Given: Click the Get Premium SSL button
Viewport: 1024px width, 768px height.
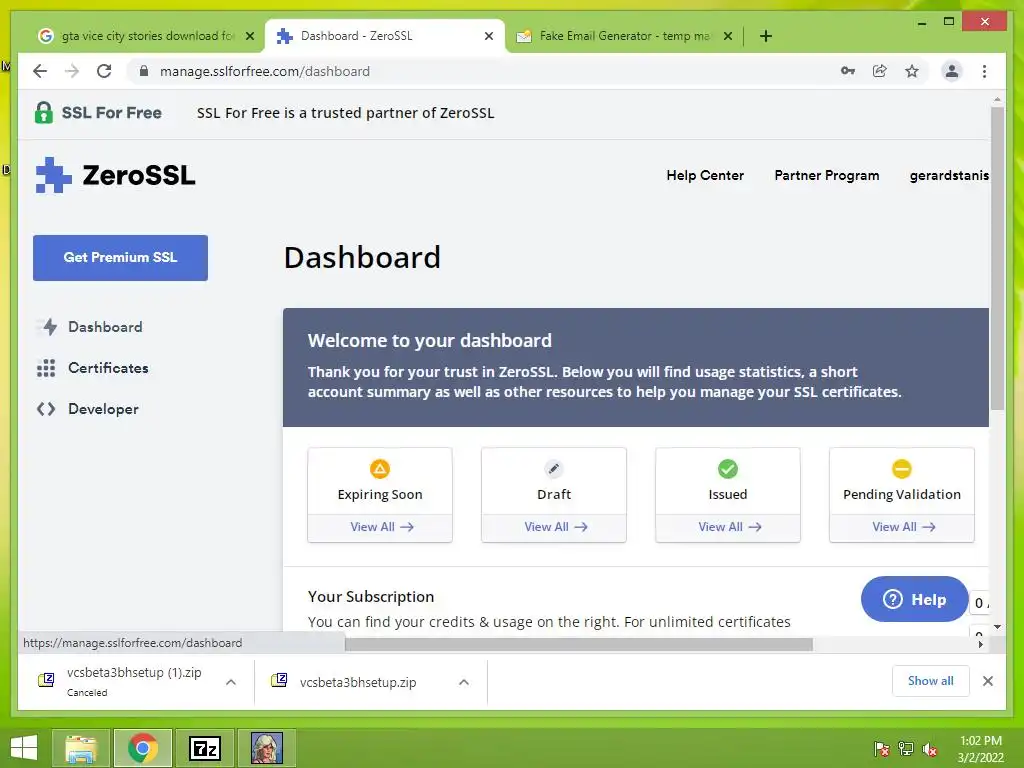Looking at the screenshot, I should 120,257.
